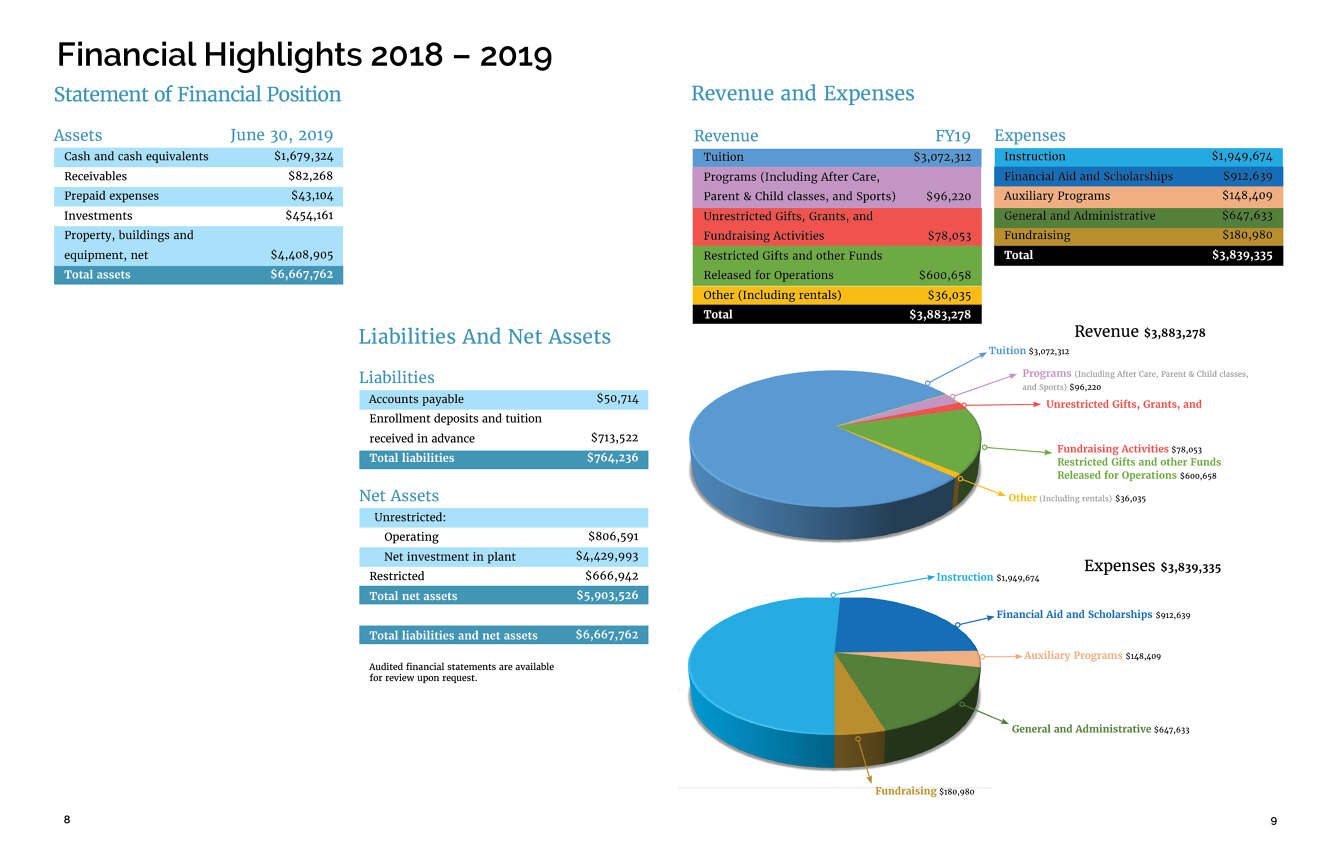
Task: Select the Other (Including rentals) revenue row
Action: point(837,295)
